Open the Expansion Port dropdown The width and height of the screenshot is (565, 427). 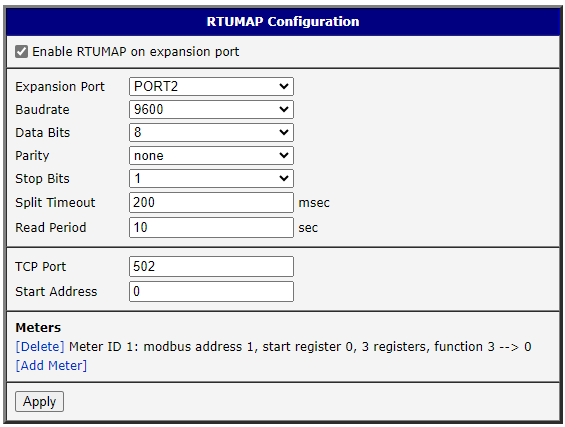pos(211,86)
